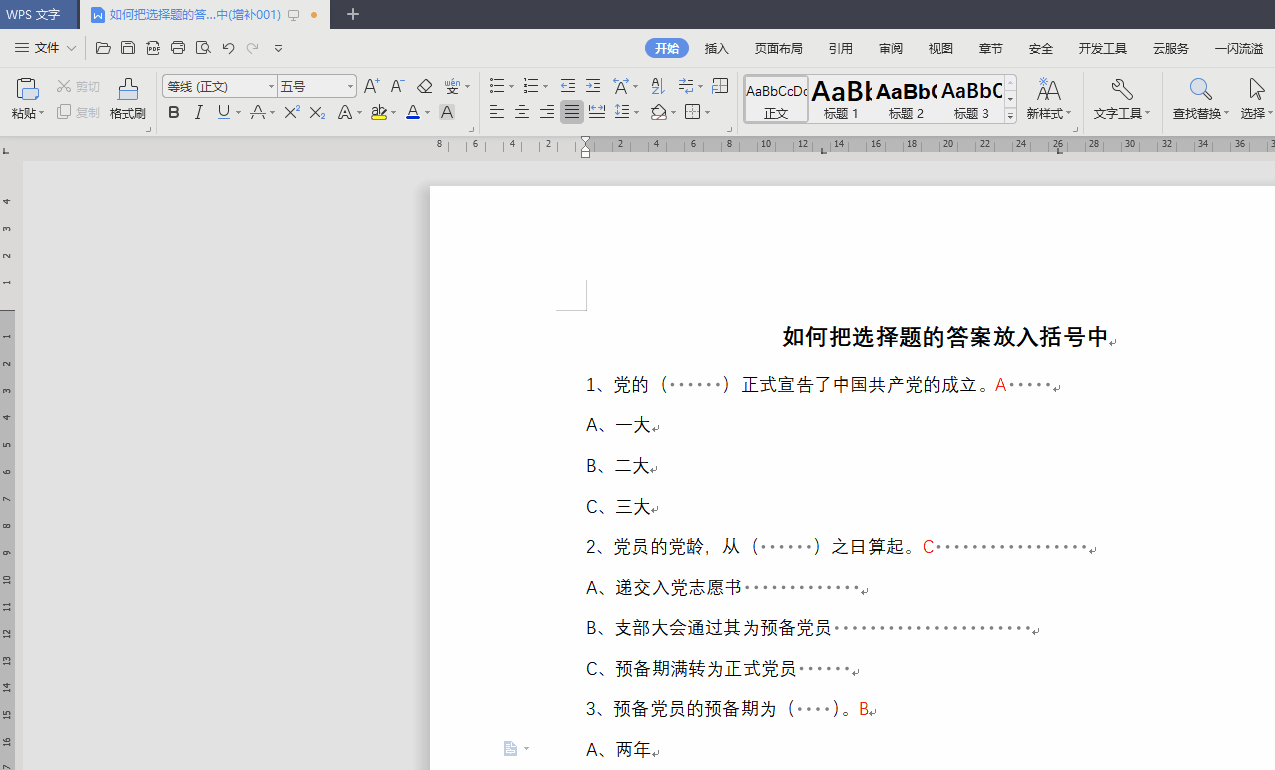Switch to the 视图 tab
Viewport: 1275px width, 770px height.
point(941,48)
